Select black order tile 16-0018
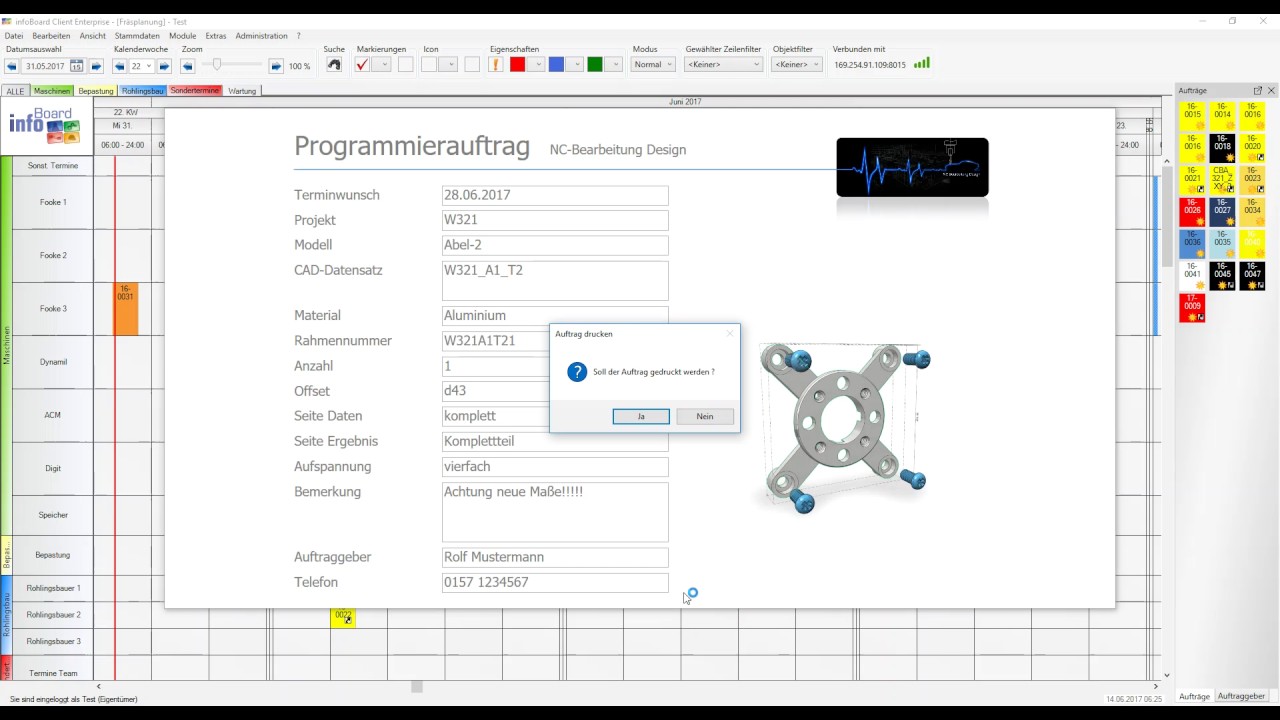Viewport: 1280px width, 720px height. click(1222, 149)
